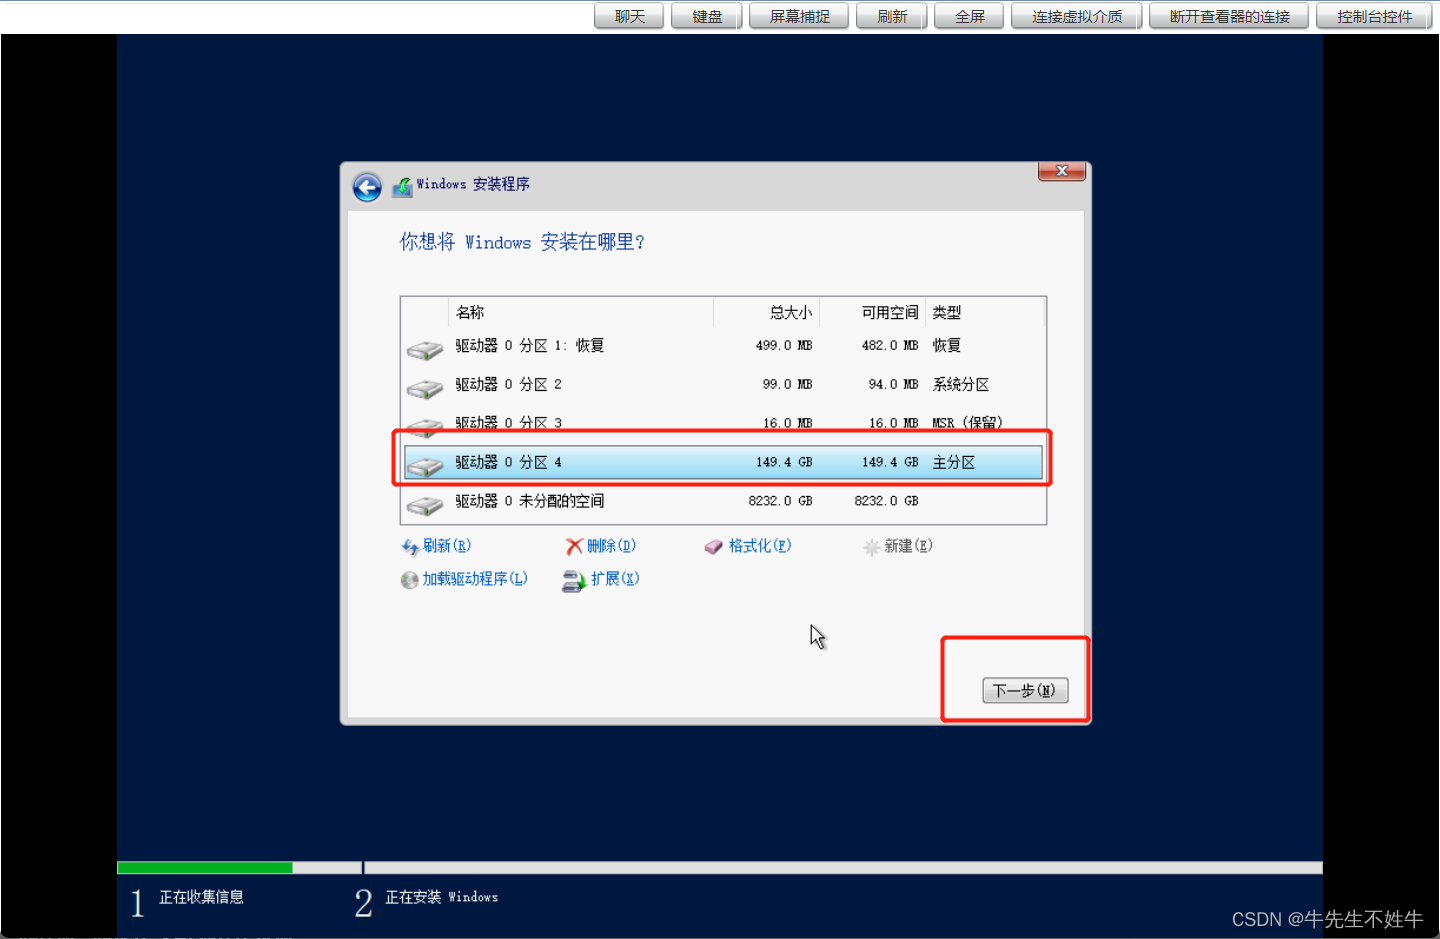1440x939 pixels.
Task: Select row 驱动器 0 分区 4
Action: tap(723, 463)
